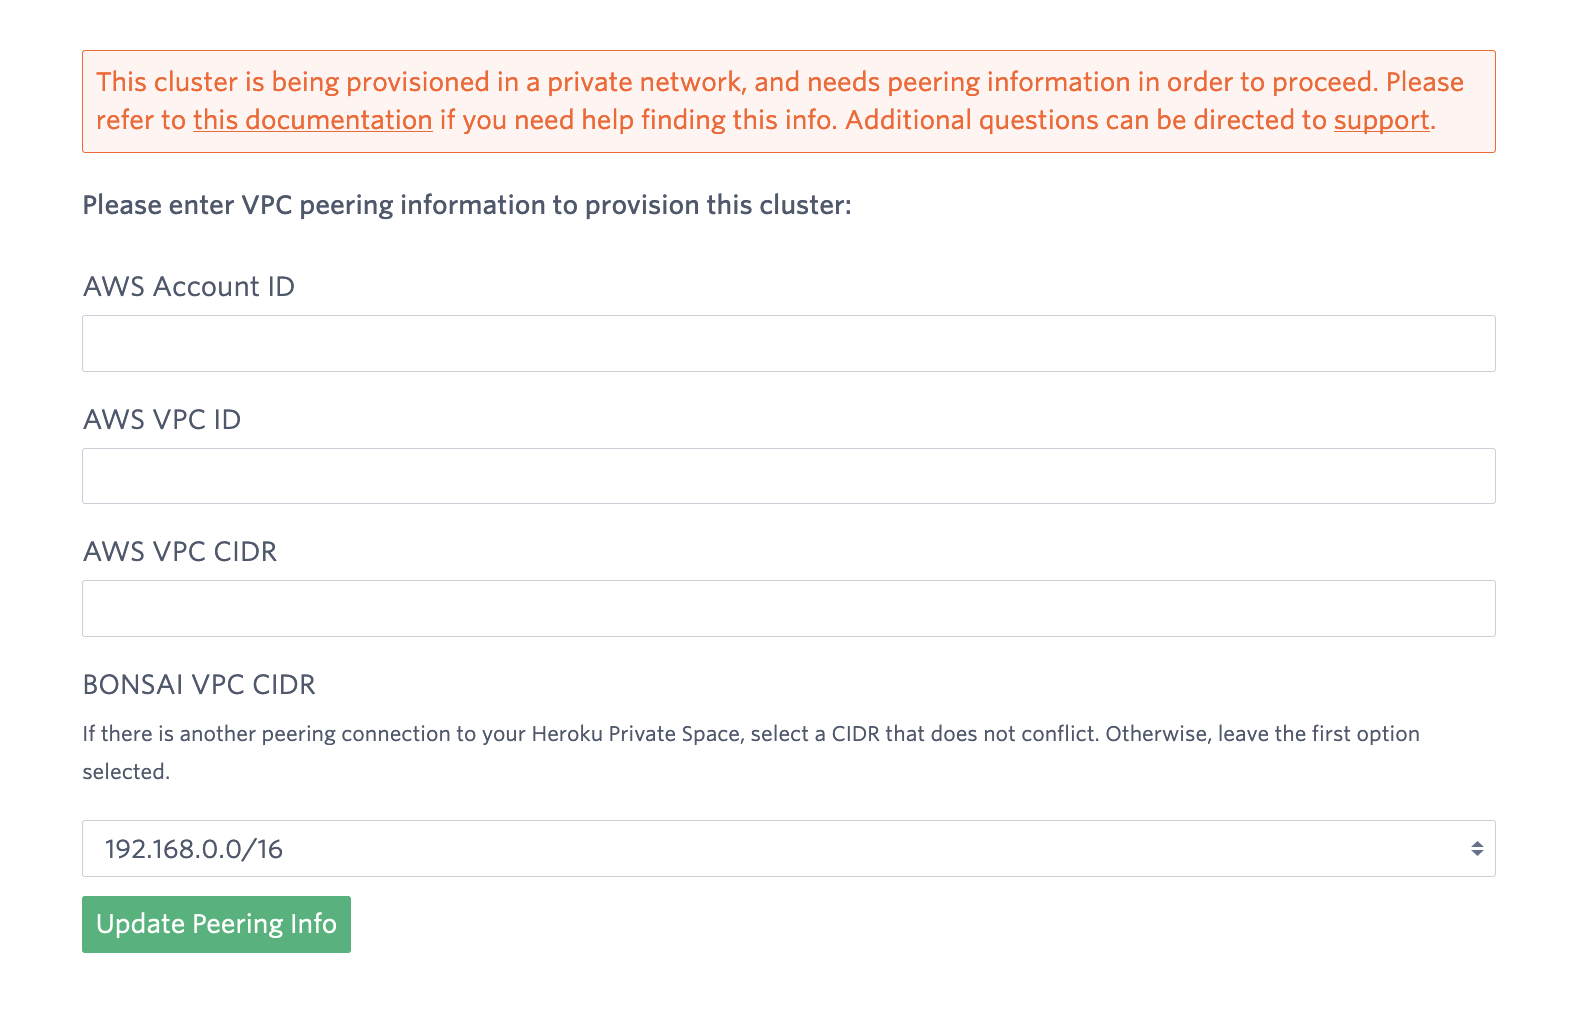This screenshot has height=1012, width=1580.
Task: Focus the AWS VPC ID text field
Action: point(788,476)
